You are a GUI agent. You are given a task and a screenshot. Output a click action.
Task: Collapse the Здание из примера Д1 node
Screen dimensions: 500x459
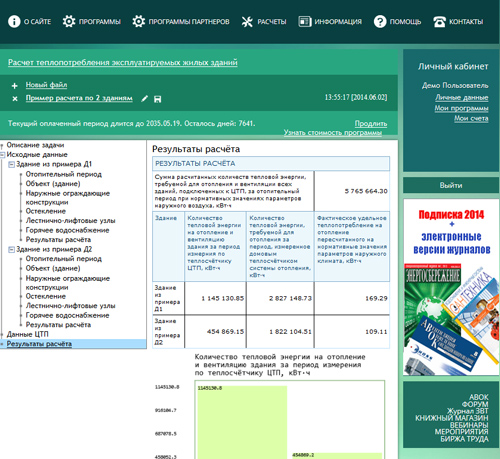(11, 164)
